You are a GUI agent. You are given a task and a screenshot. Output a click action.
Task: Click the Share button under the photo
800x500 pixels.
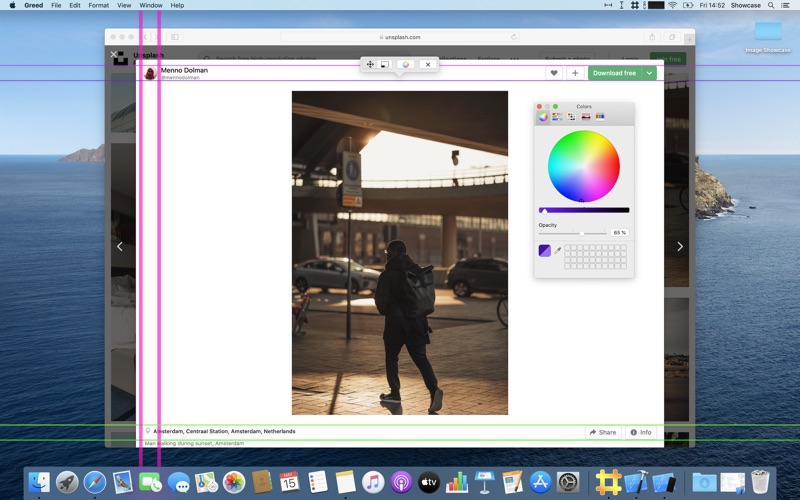point(603,432)
